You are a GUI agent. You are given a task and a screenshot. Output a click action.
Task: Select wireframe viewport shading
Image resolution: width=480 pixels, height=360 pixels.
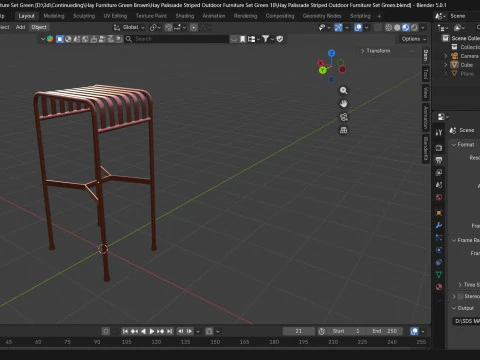tap(388, 28)
